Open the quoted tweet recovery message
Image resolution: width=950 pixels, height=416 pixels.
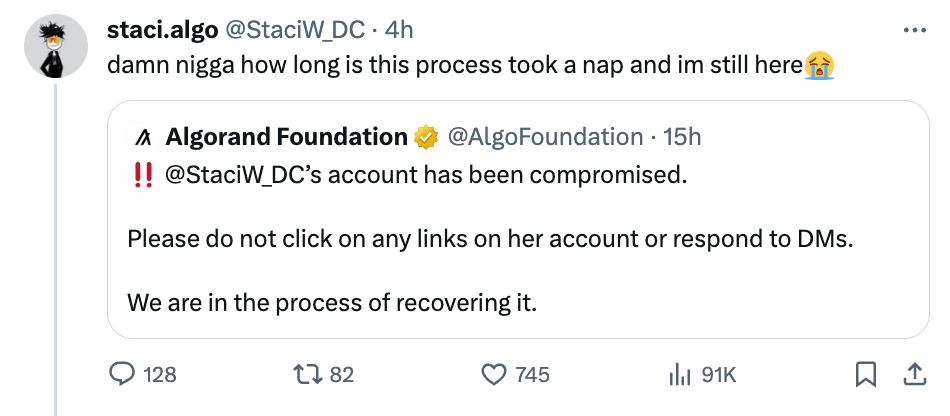332,302
